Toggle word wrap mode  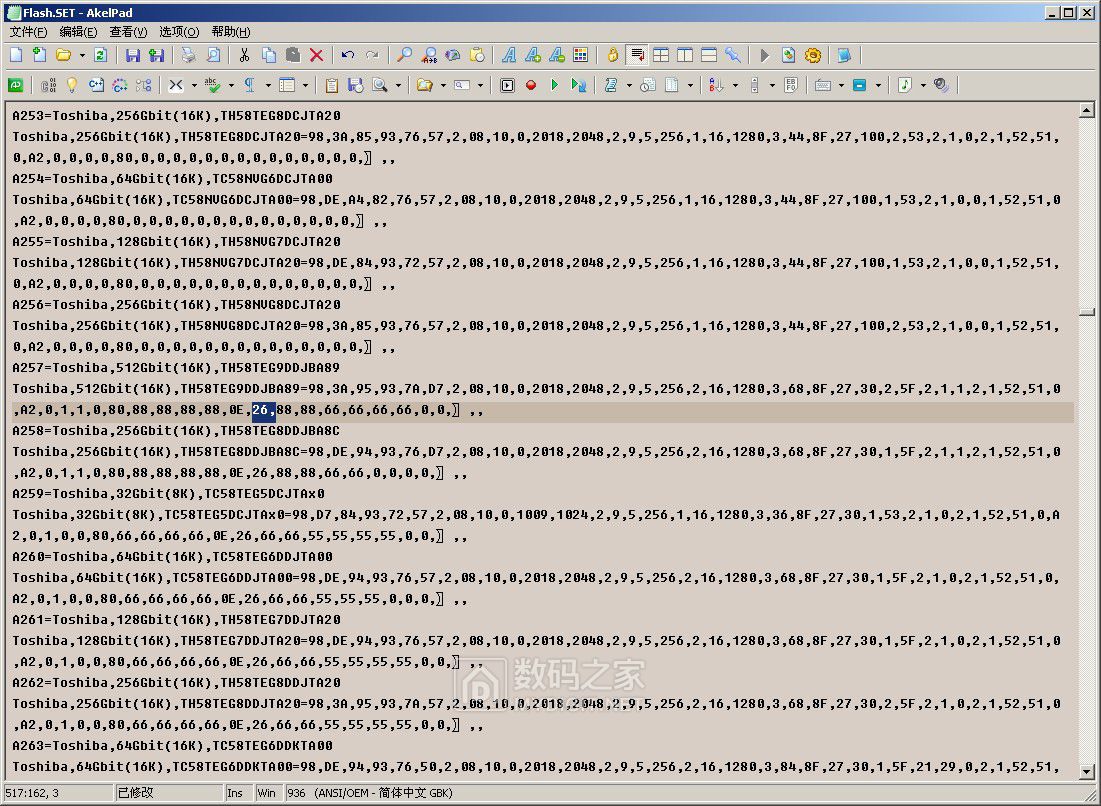click(637, 55)
